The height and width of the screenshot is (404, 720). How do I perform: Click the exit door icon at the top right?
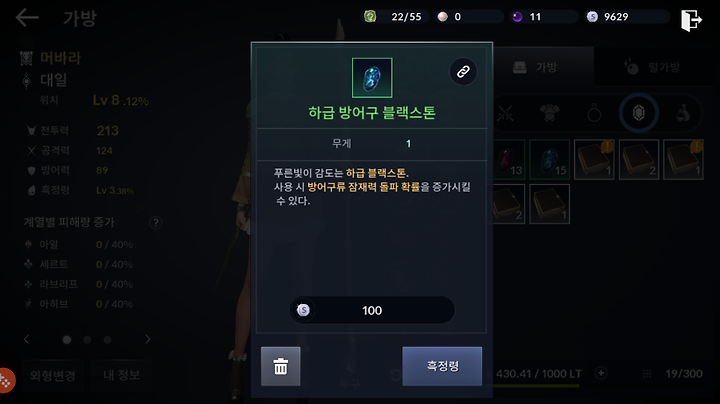tap(691, 20)
